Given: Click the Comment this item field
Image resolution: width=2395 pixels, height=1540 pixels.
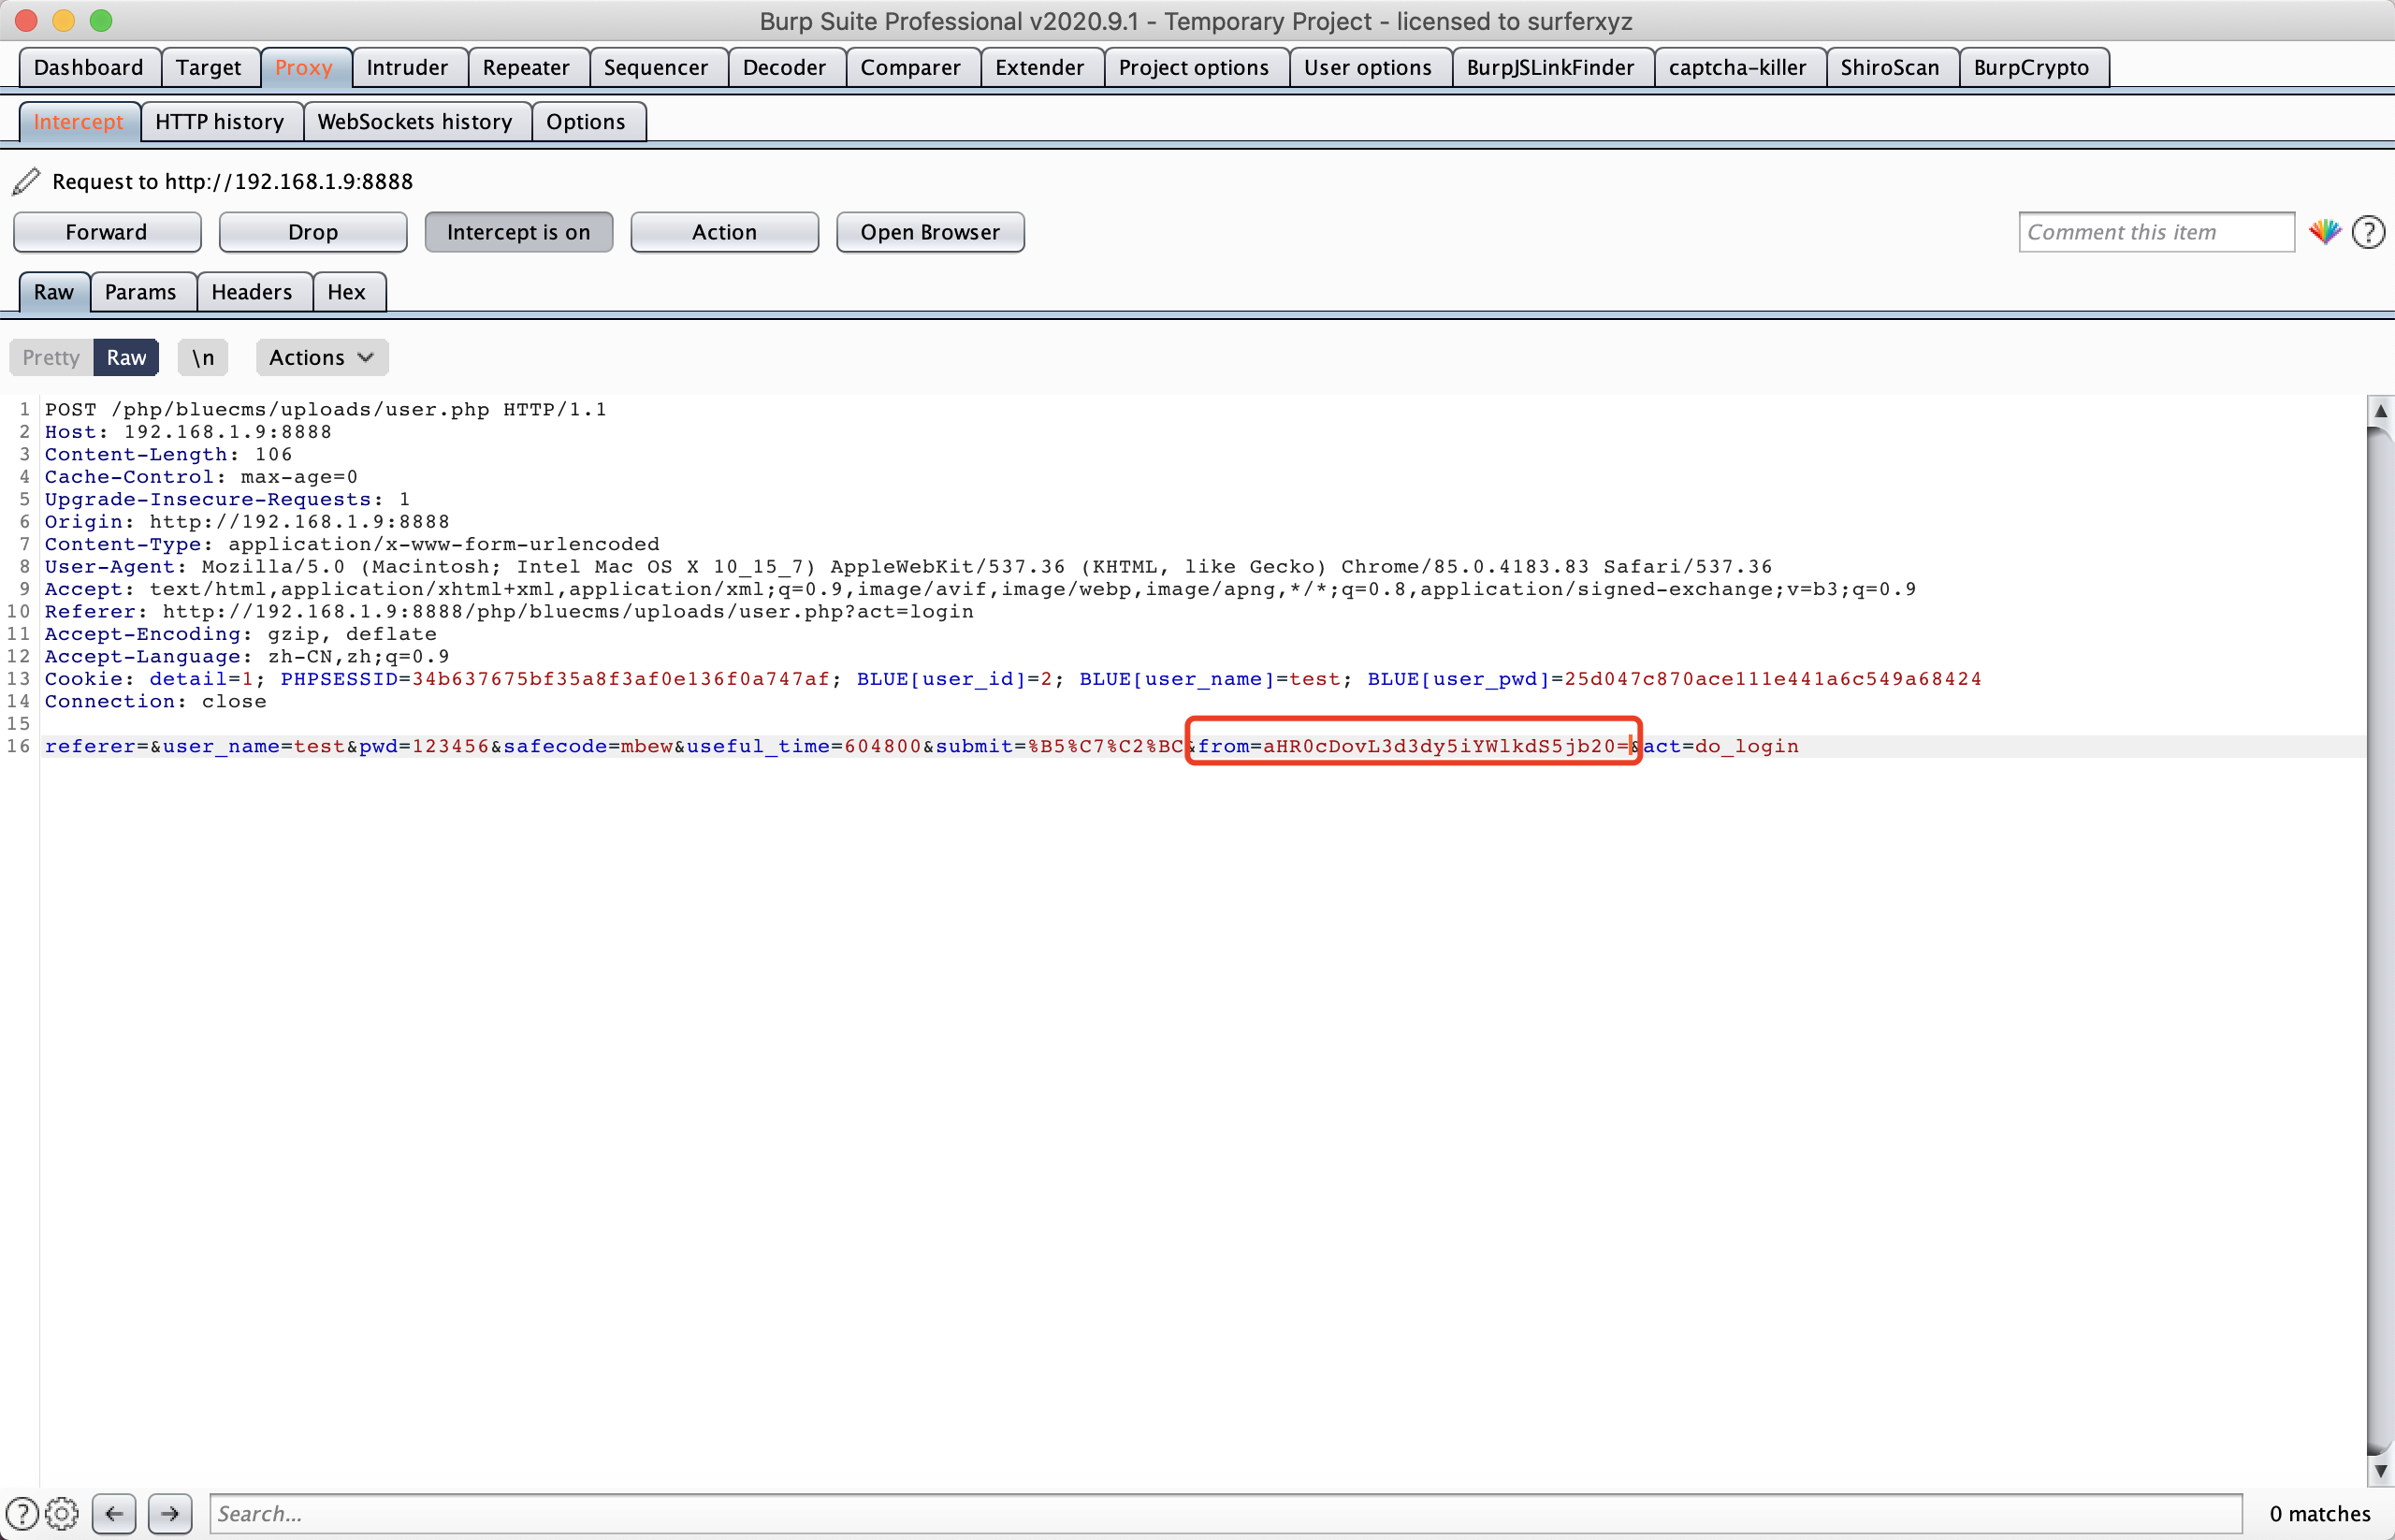Looking at the screenshot, I should tap(2155, 232).
